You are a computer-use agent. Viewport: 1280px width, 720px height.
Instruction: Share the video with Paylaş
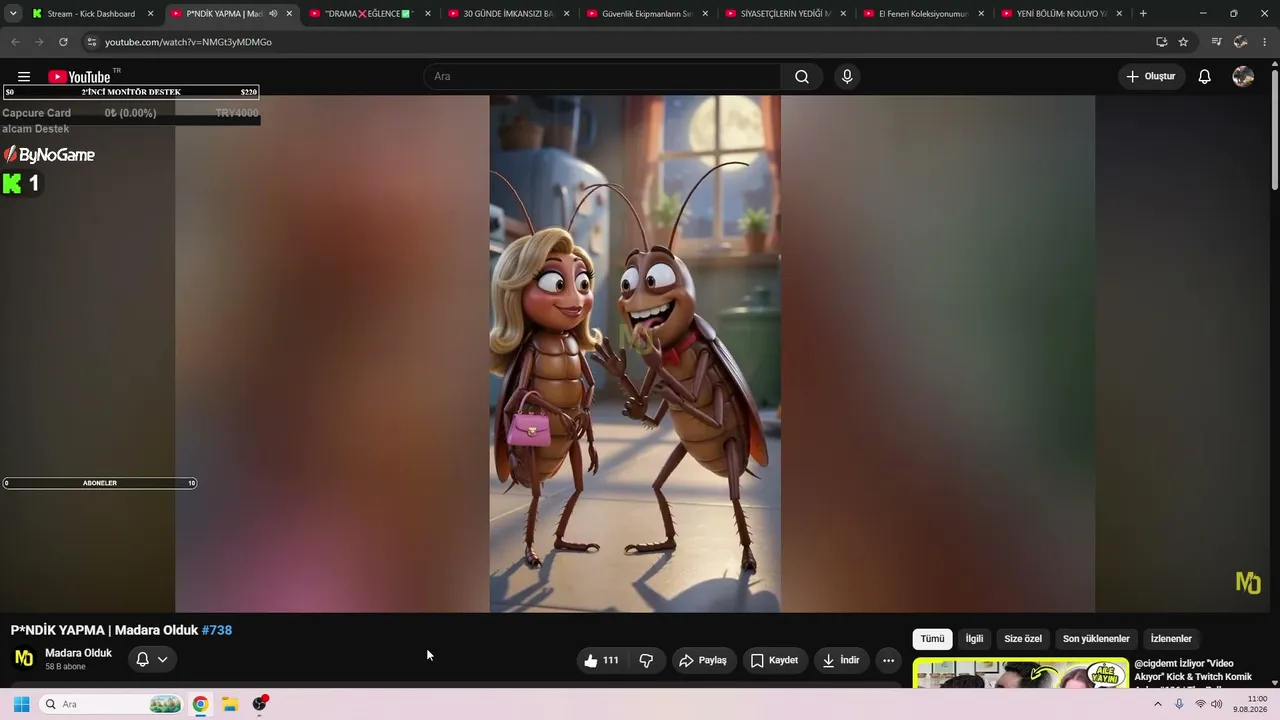[x=703, y=660]
